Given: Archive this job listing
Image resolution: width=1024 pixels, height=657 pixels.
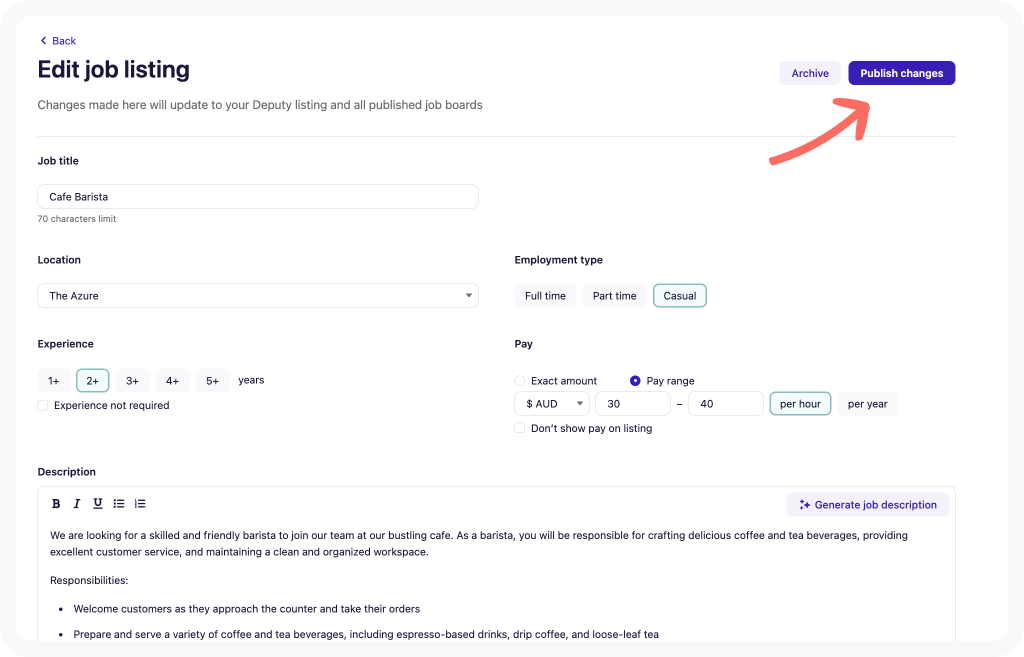Looking at the screenshot, I should point(810,73).
